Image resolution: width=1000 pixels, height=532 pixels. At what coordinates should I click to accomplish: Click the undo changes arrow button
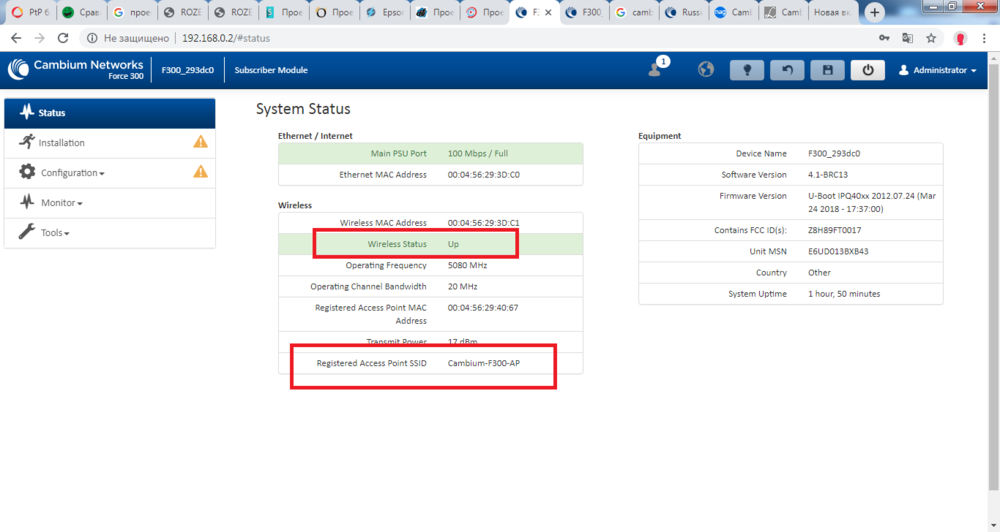tap(788, 70)
